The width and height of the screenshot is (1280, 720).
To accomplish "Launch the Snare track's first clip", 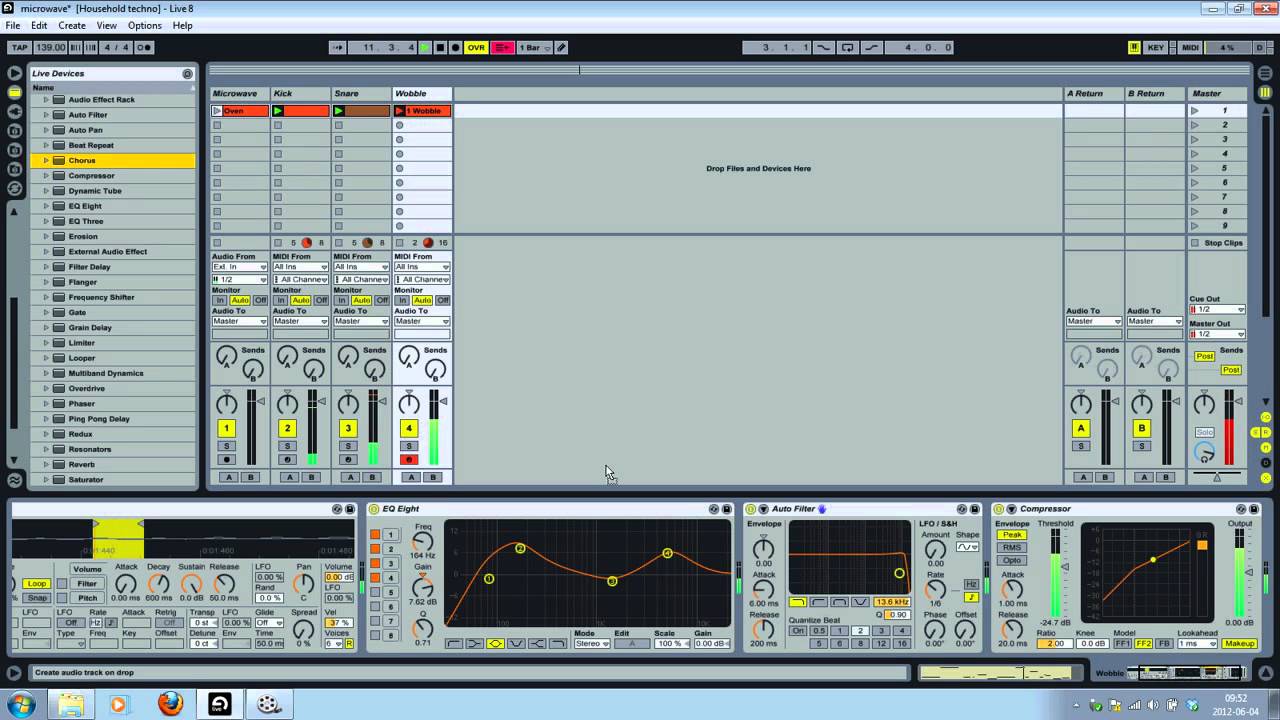I will [x=339, y=111].
